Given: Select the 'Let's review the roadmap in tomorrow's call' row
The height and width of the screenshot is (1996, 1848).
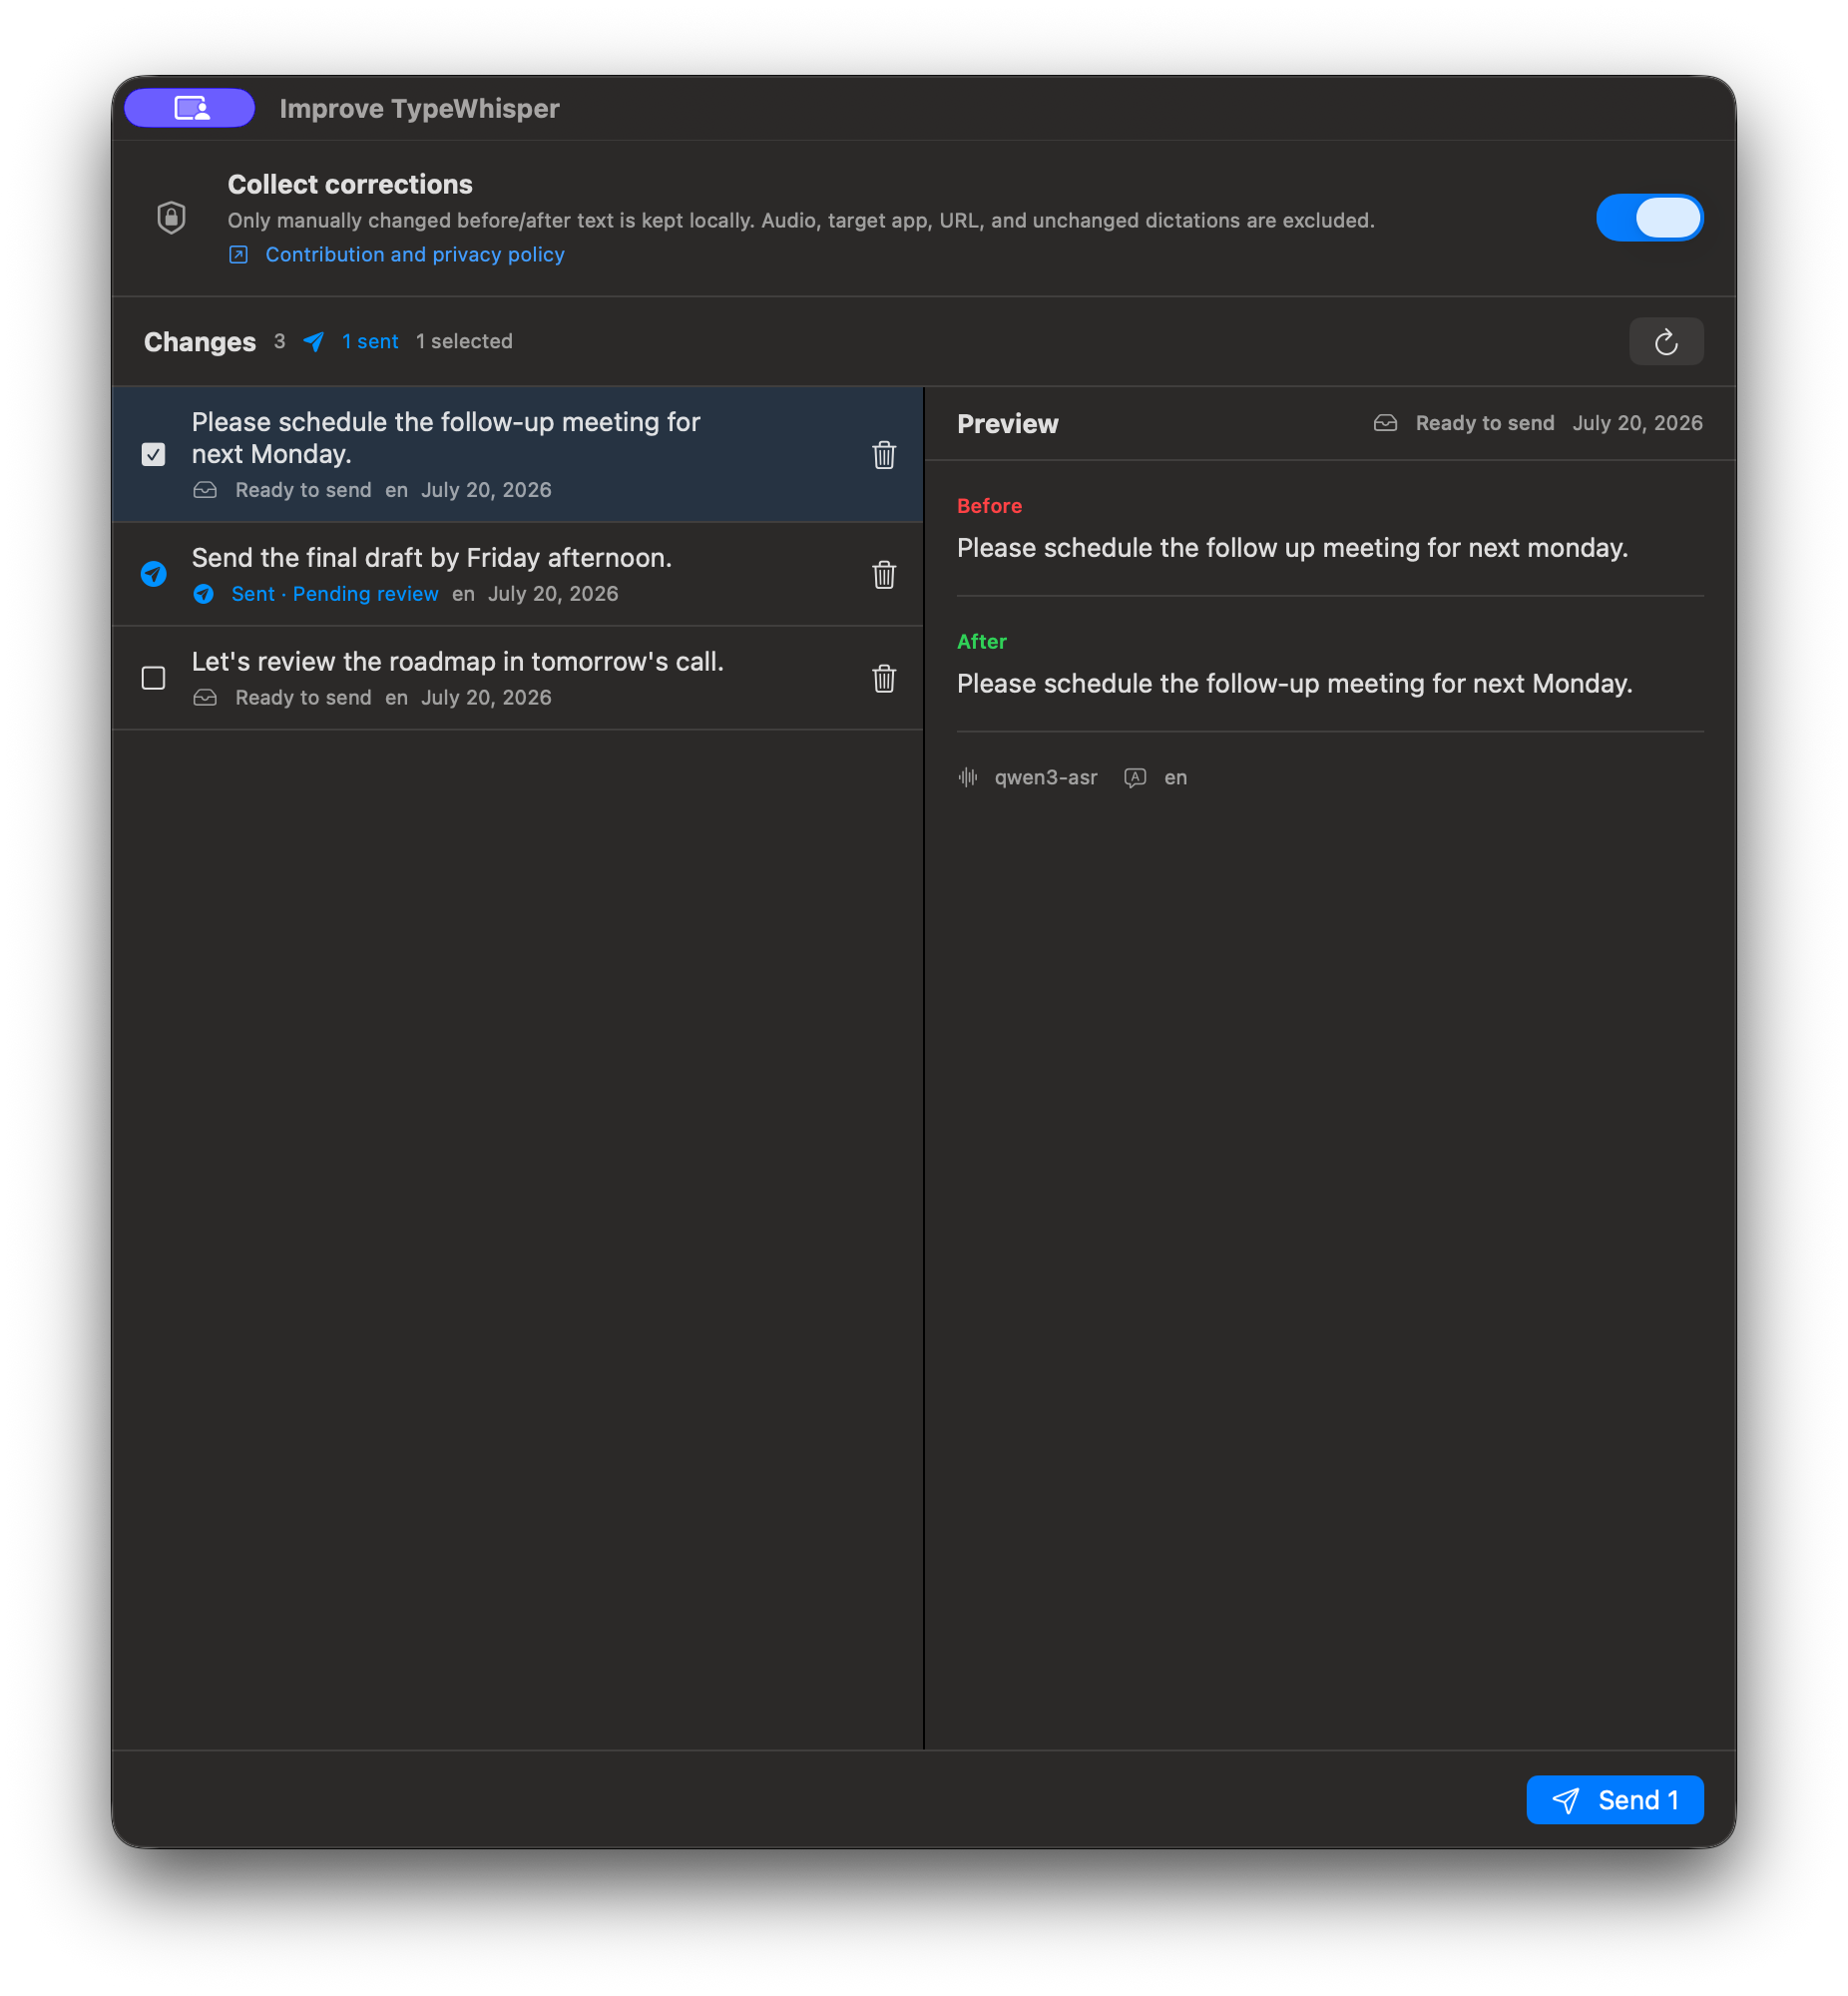Looking at the screenshot, I should pos(518,679).
